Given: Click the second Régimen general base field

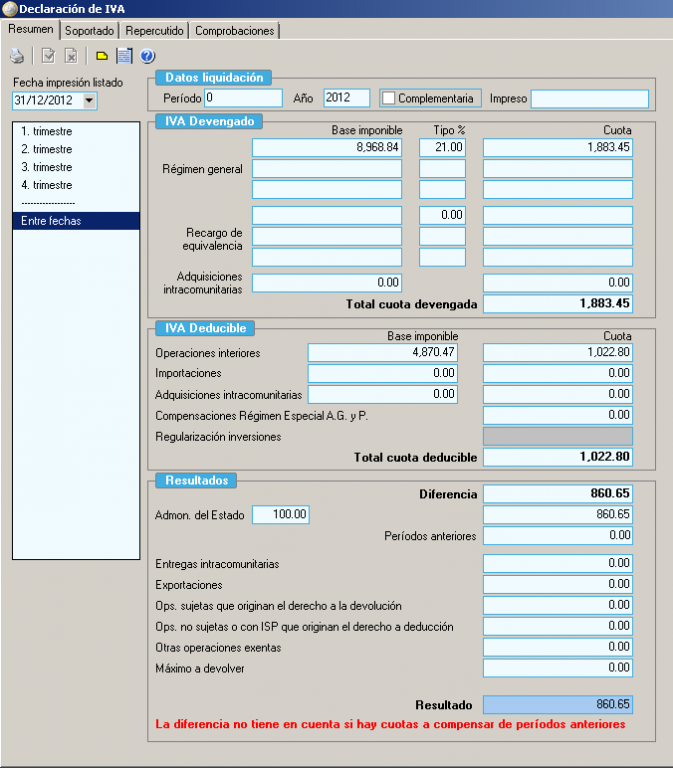Looking at the screenshot, I should [327, 169].
